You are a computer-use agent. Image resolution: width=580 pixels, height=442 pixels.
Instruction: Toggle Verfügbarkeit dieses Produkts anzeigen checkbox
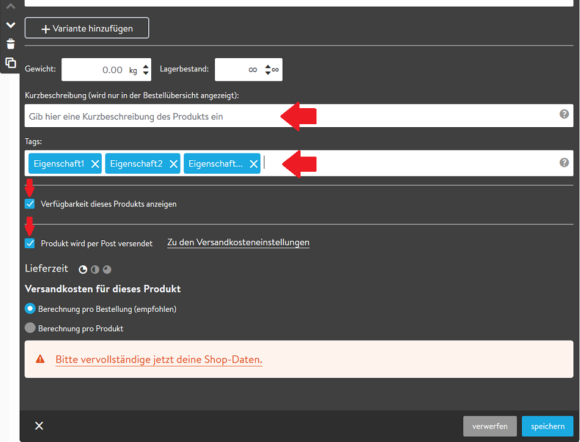click(30, 204)
